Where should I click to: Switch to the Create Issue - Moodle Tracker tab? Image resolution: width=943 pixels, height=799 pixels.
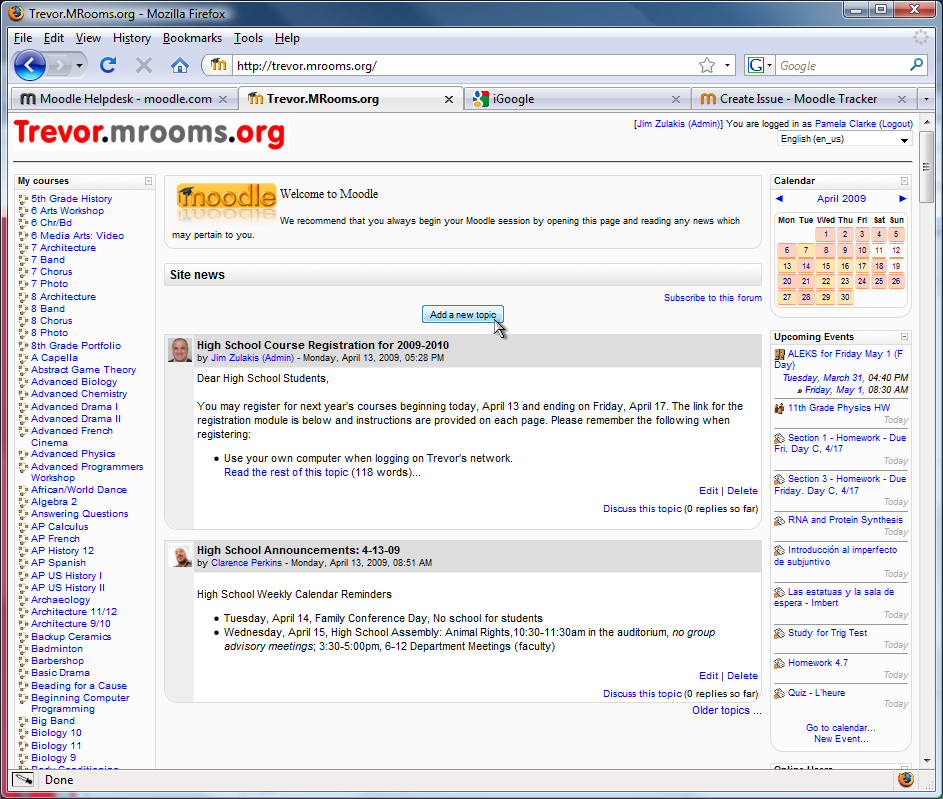click(x=804, y=99)
